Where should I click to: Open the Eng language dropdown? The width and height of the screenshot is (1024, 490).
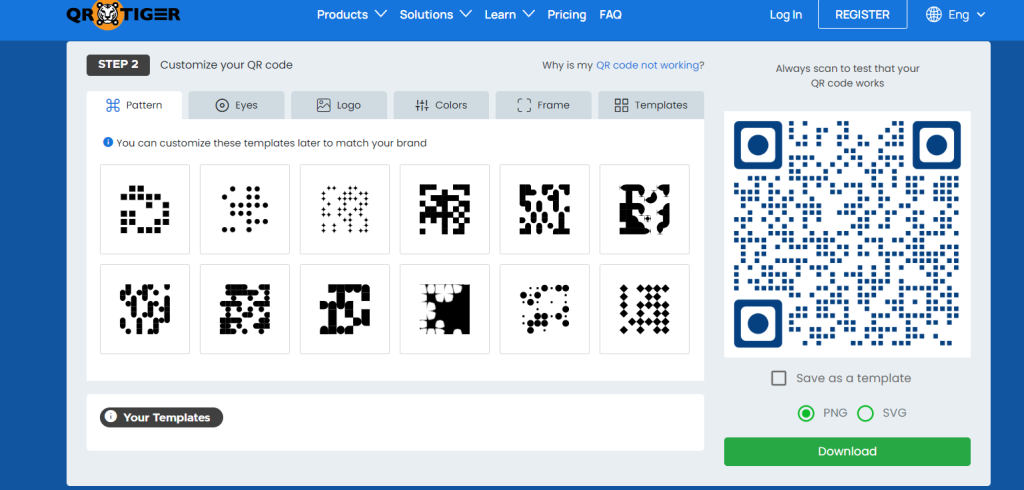tap(955, 14)
